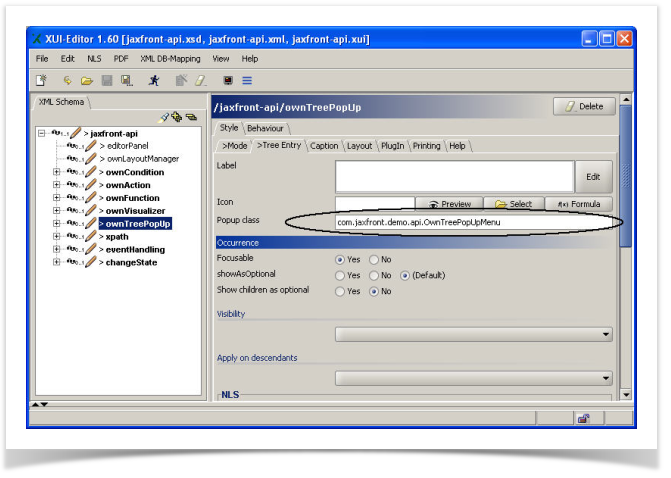Choose Yes for Show children as optional
Screen dimensions: 671x478
pyautogui.click(x=340, y=291)
